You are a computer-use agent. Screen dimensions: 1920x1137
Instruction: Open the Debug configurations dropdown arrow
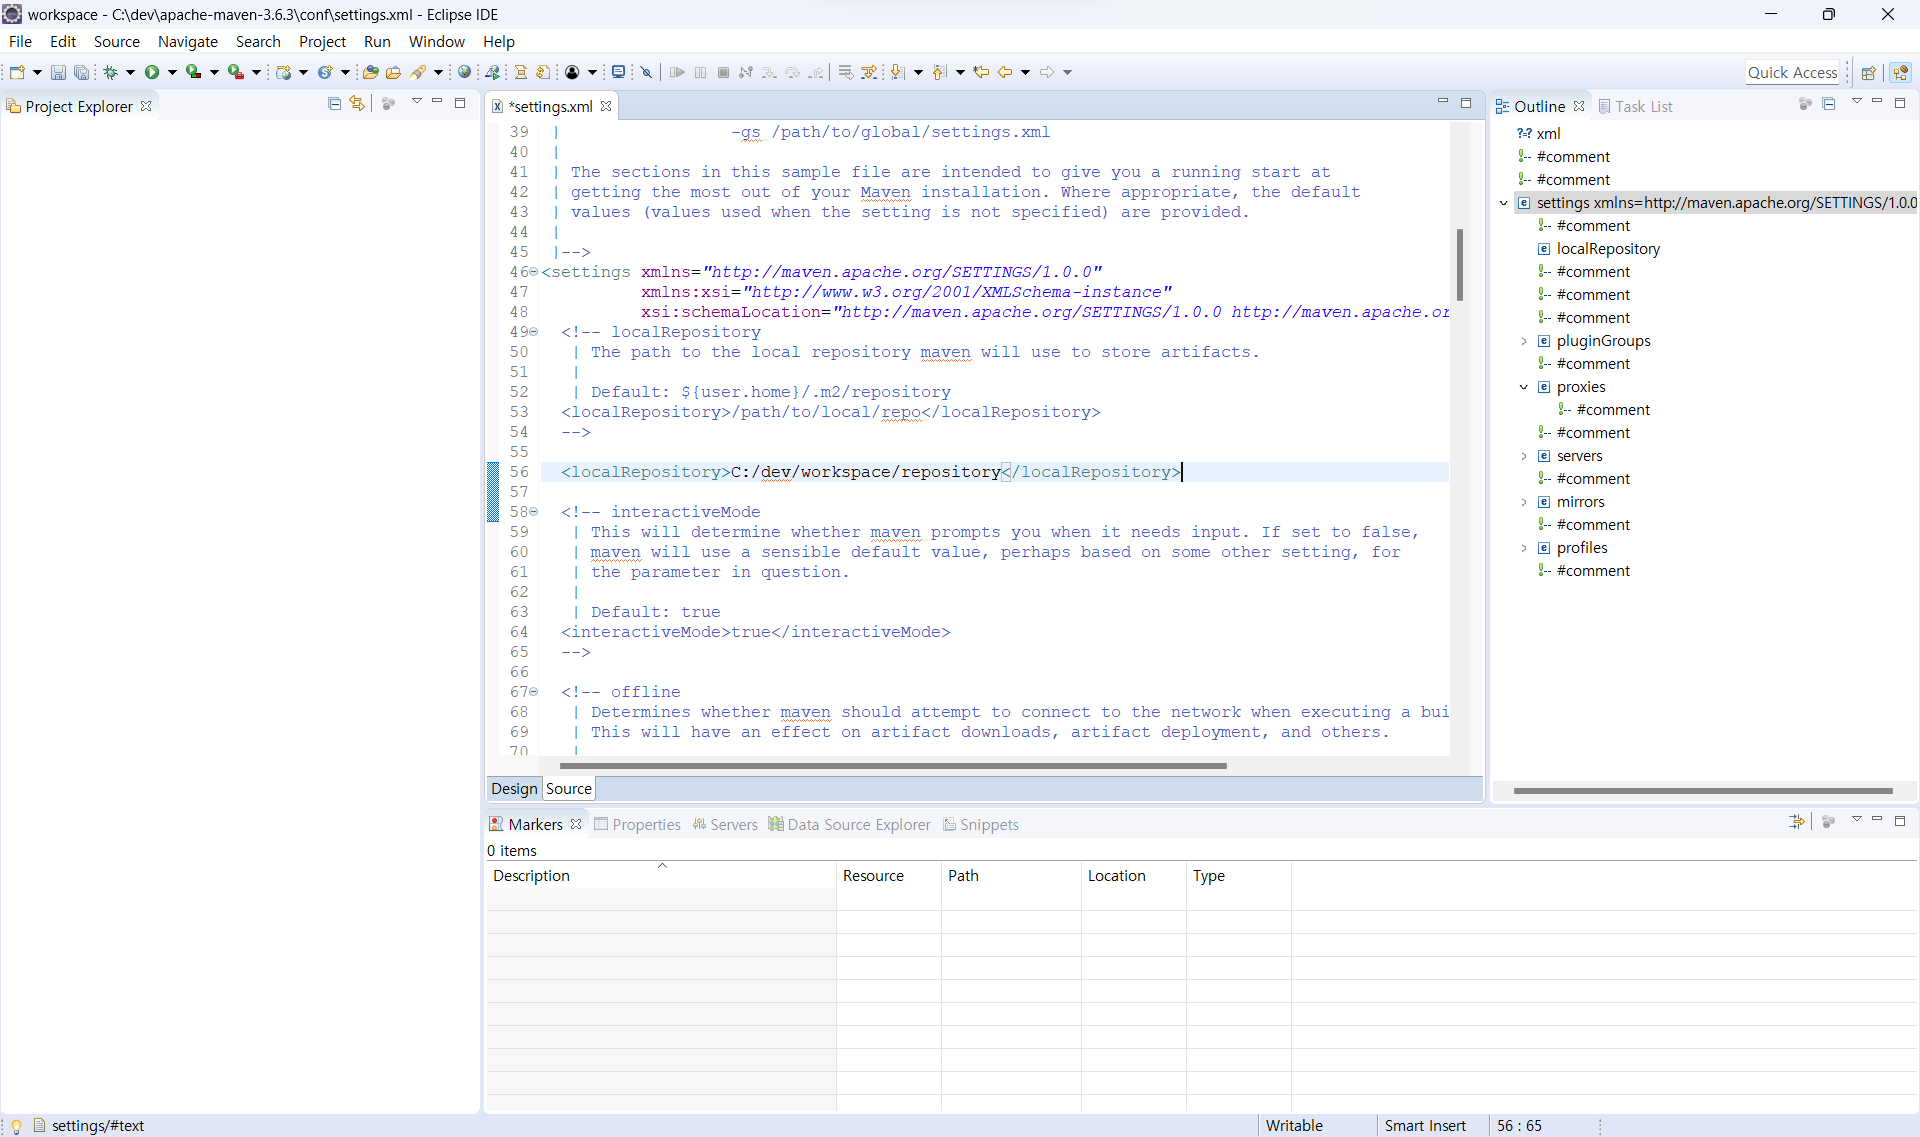[130, 72]
